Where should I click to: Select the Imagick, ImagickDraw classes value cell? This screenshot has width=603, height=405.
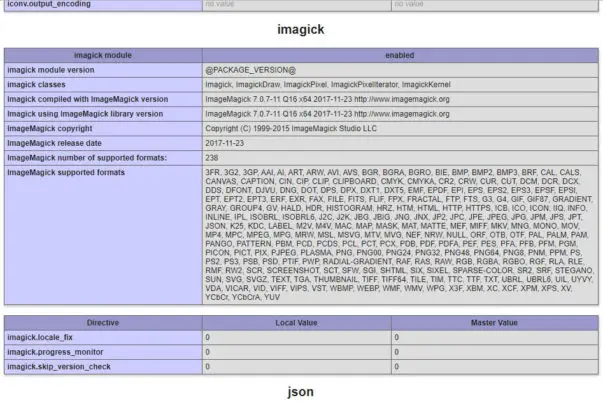pos(400,85)
